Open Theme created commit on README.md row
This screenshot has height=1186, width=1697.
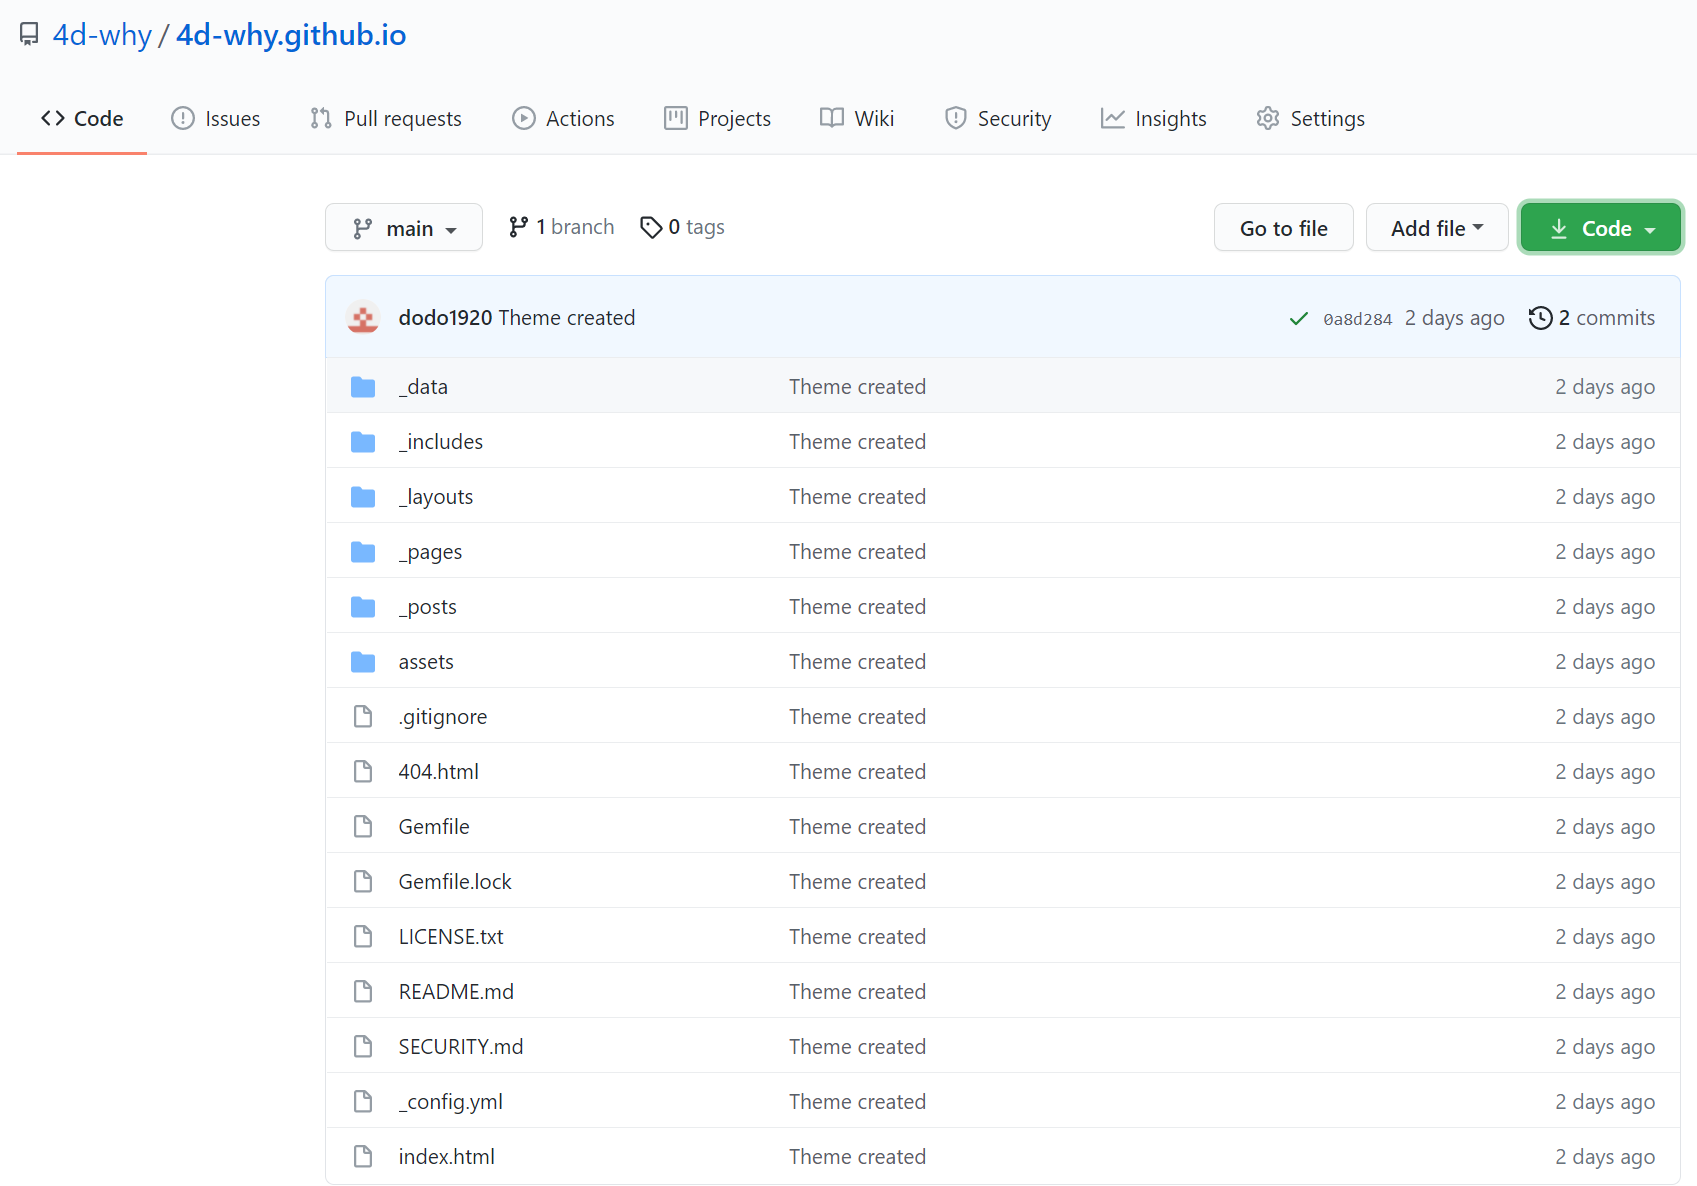[857, 992]
